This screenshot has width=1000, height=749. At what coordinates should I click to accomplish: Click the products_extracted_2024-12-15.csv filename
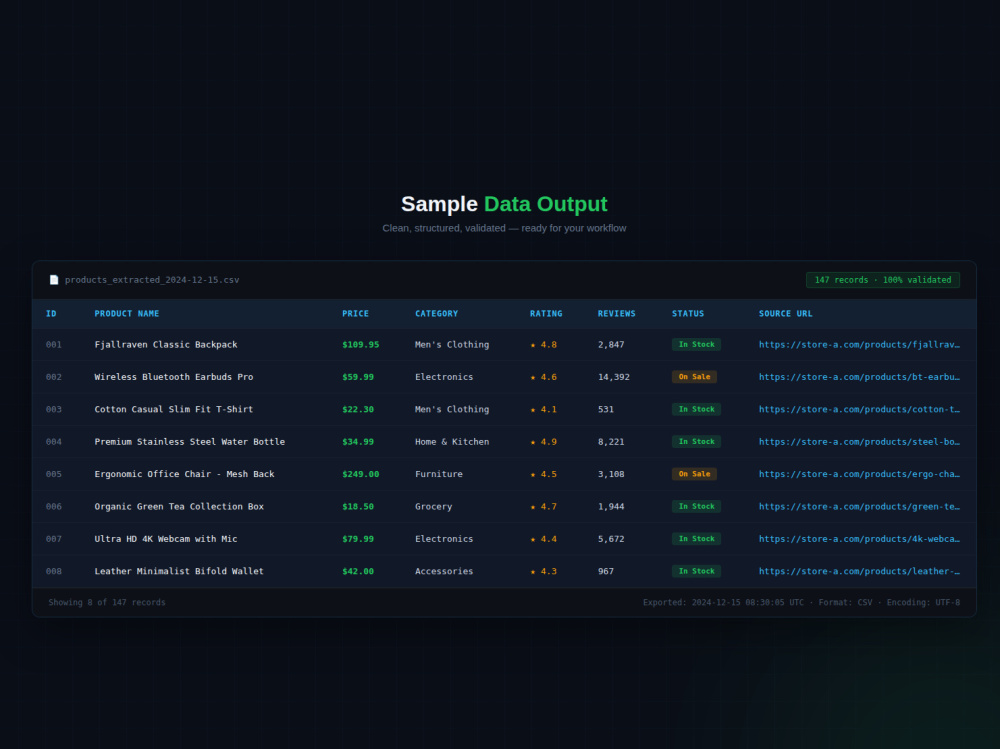(152, 280)
